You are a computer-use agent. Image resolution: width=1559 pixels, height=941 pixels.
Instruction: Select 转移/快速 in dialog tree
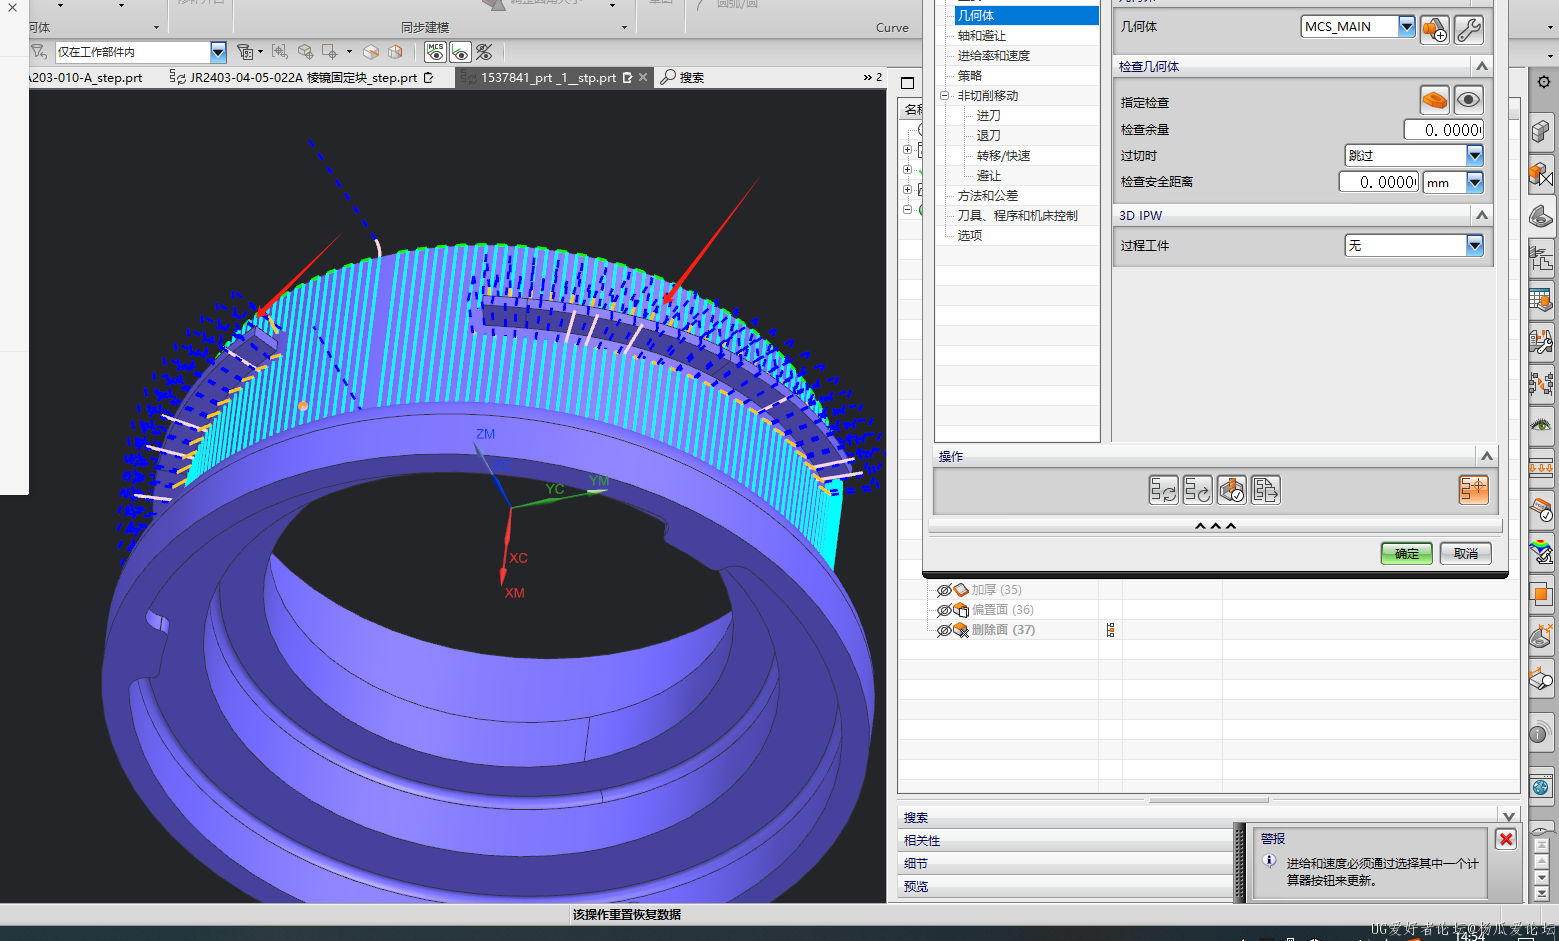point(1003,156)
